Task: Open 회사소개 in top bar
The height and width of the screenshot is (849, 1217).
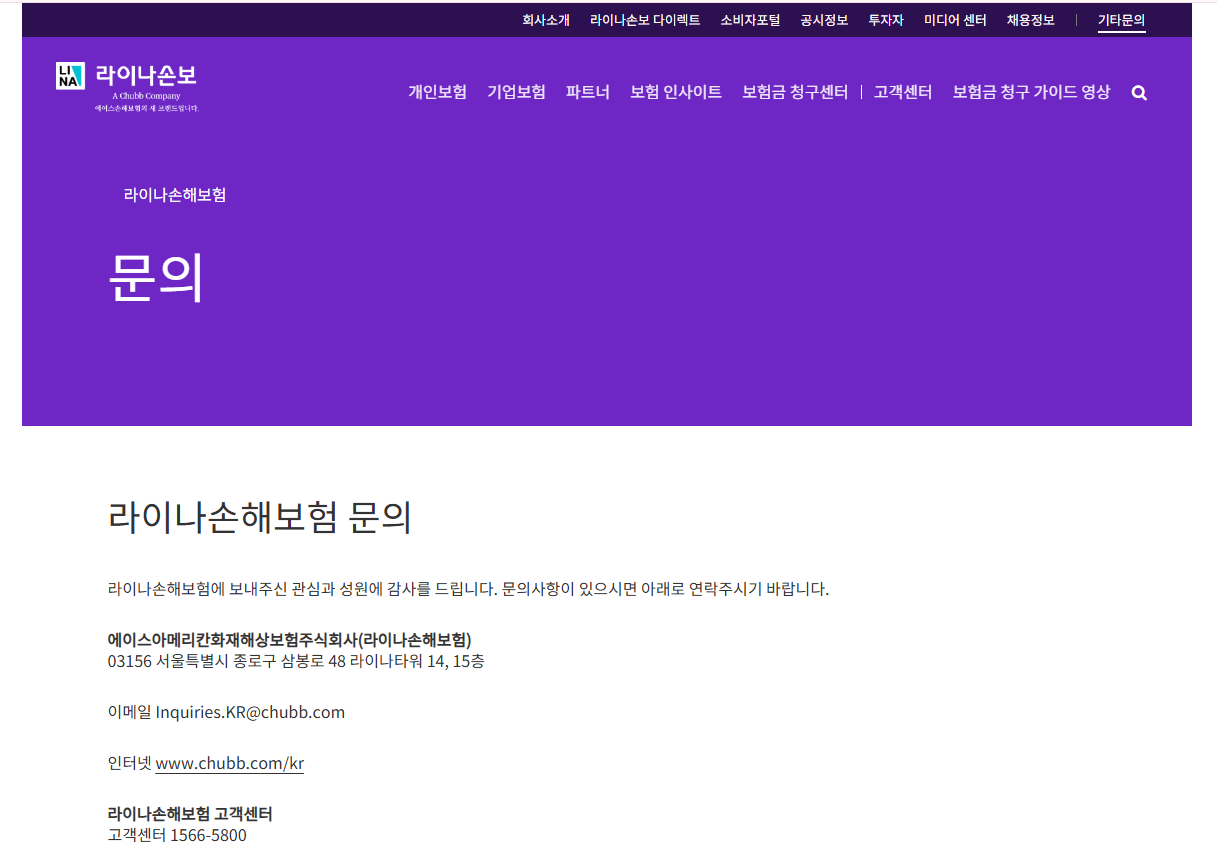Action: tap(546, 20)
